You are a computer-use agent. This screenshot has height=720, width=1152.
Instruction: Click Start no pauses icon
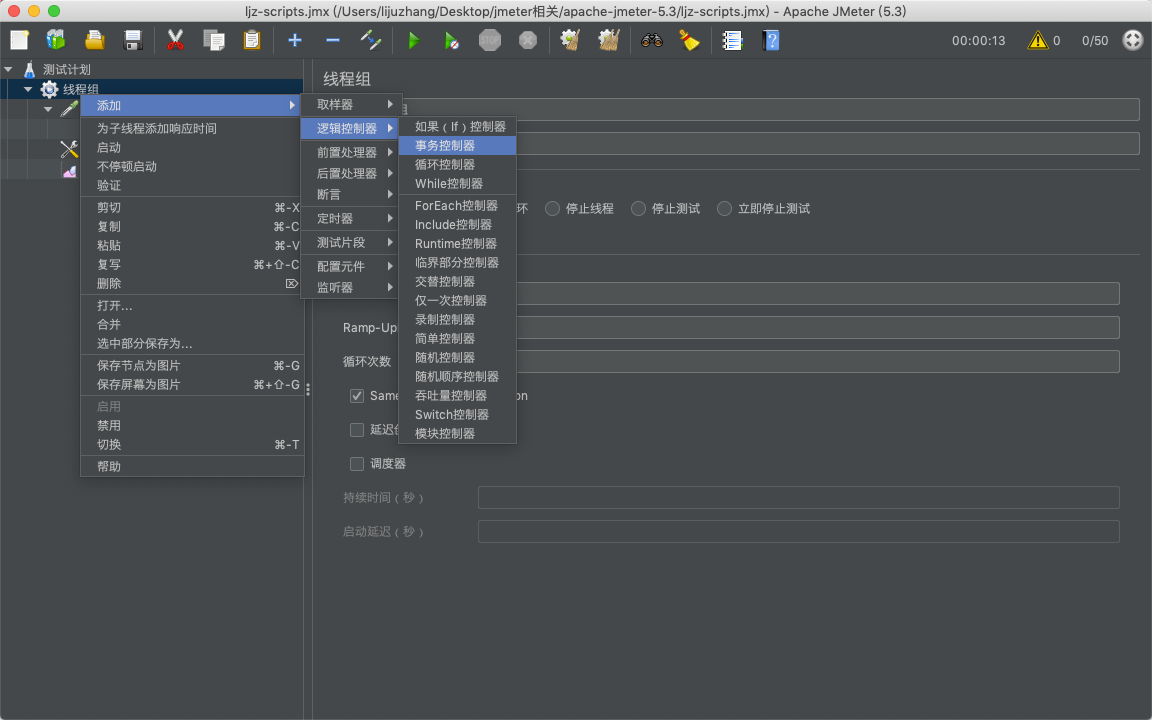[452, 40]
